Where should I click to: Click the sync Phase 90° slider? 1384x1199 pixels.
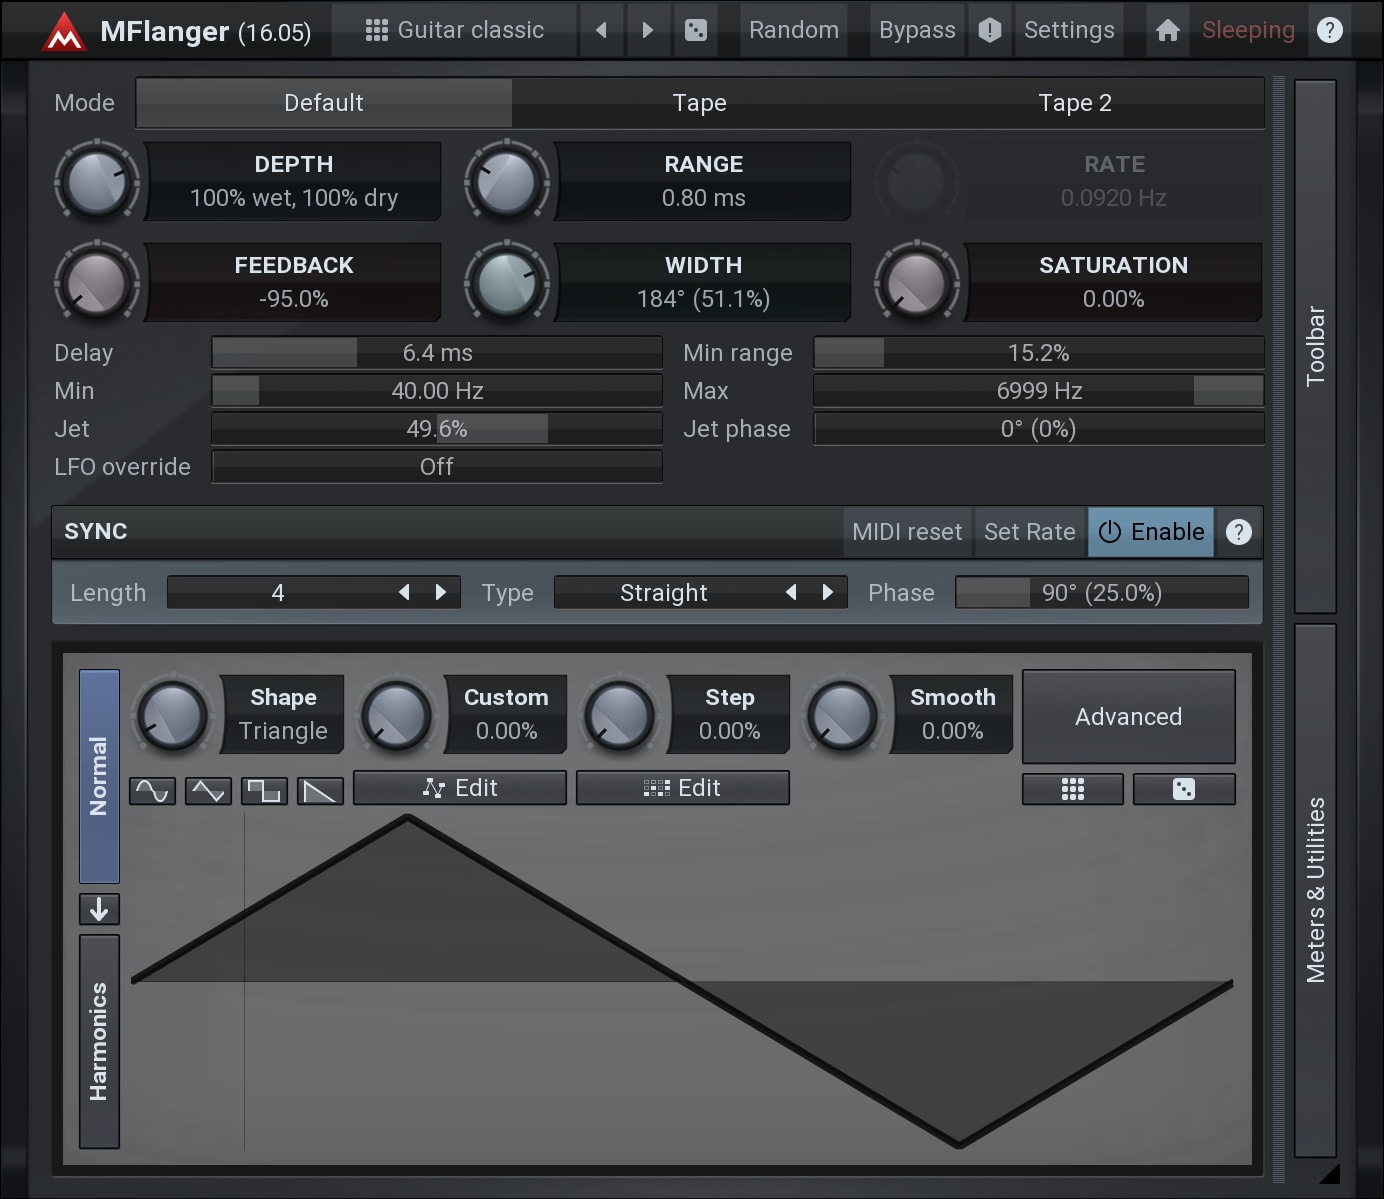click(x=1102, y=593)
